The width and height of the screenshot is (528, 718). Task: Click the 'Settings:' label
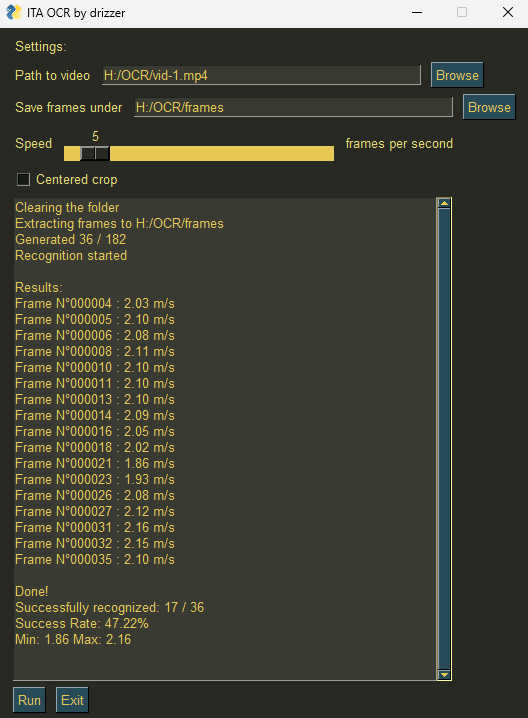coord(41,47)
